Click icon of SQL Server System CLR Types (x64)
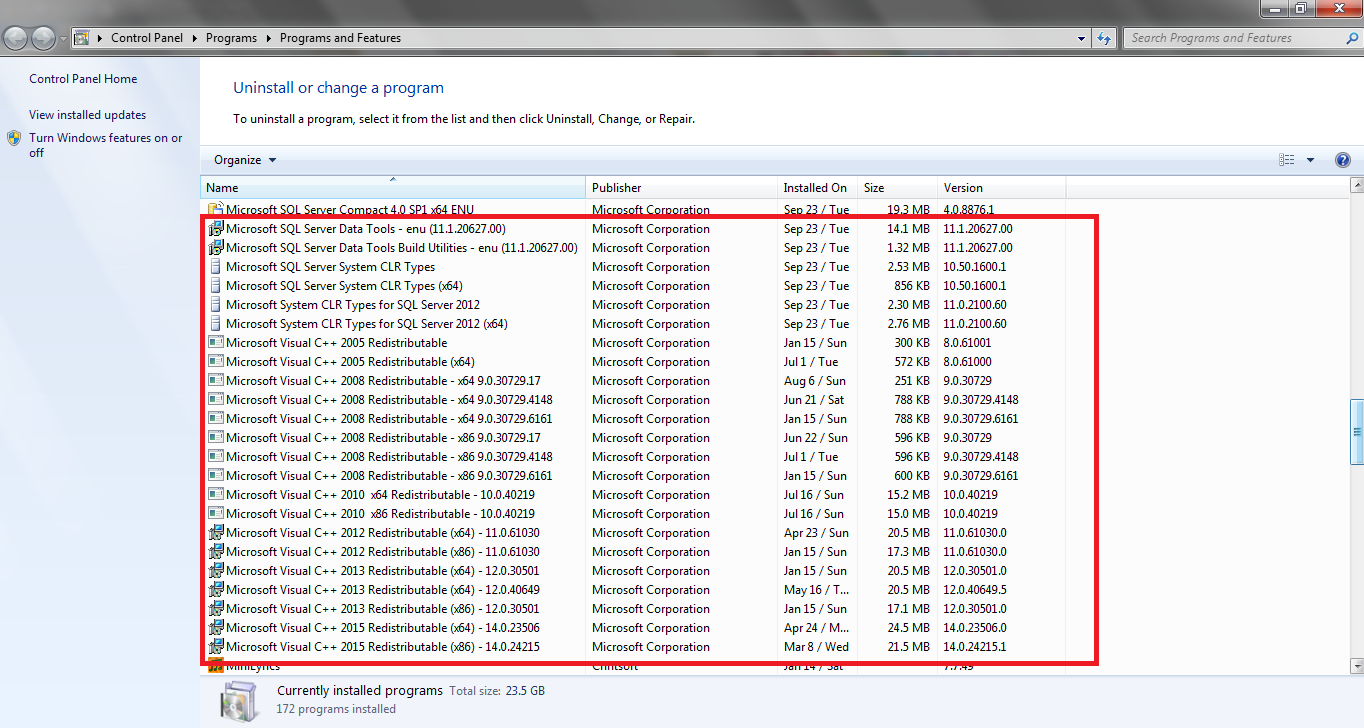Screen dimensions: 1364x728 [x=215, y=286]
